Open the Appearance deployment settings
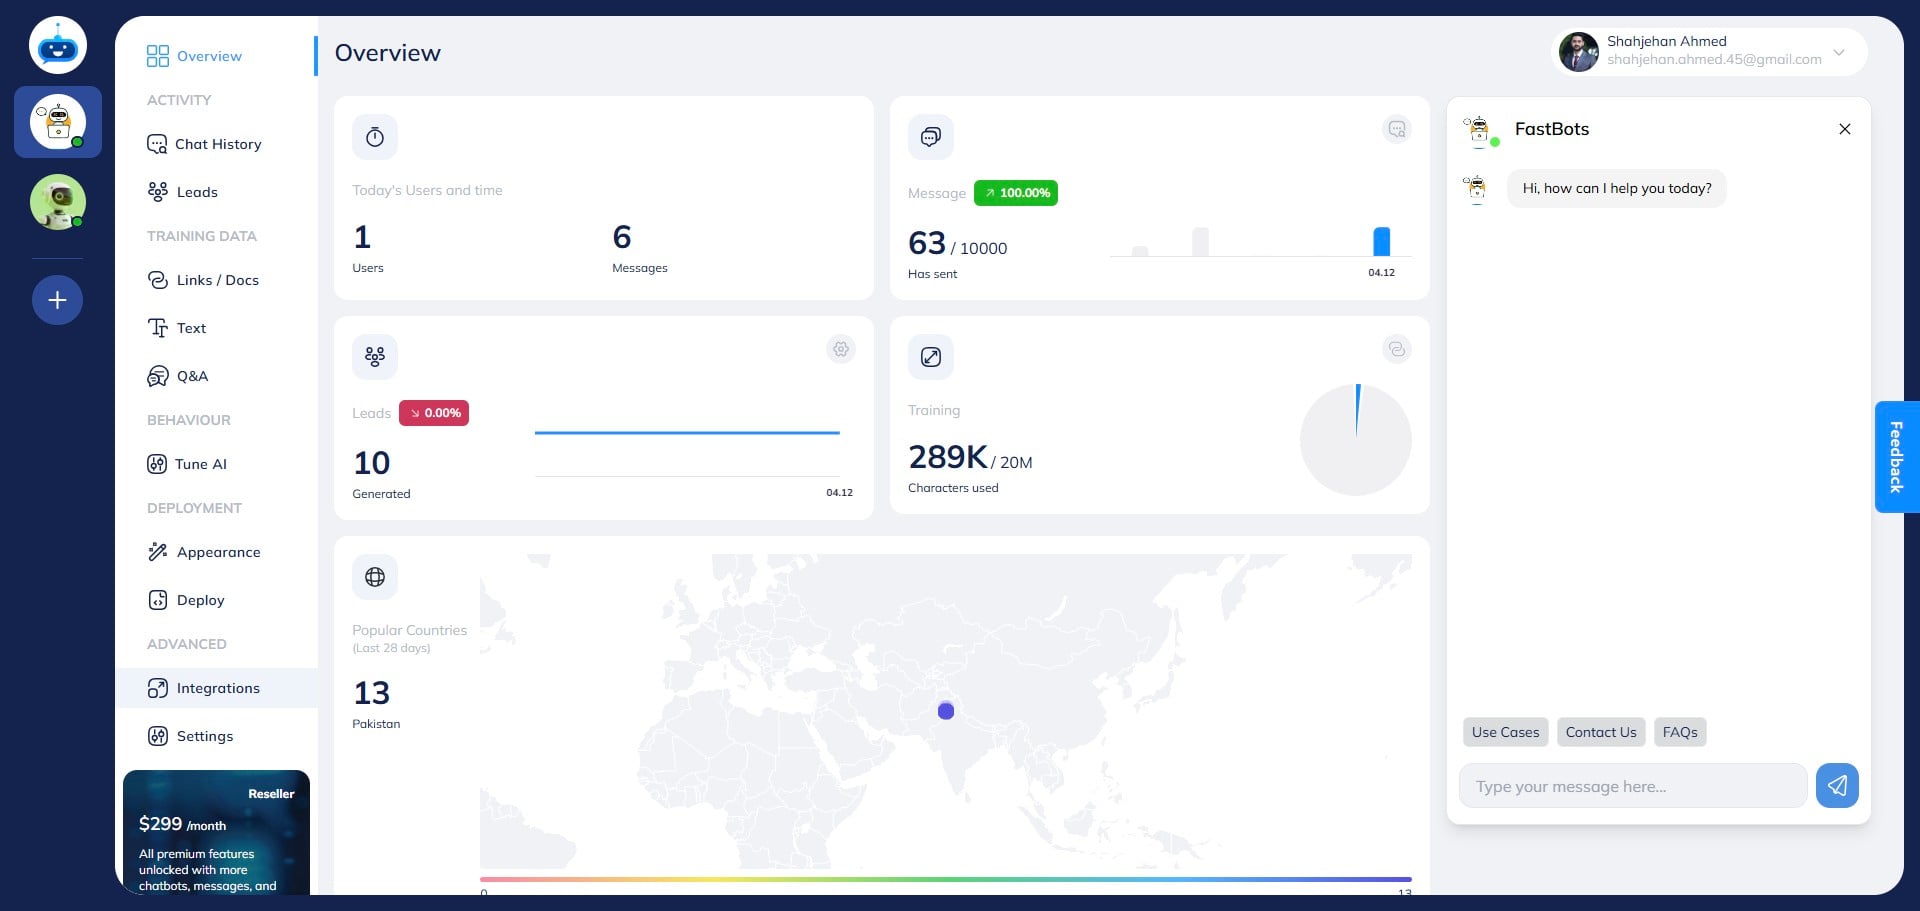The width and height of the screenshot is (1920, 911). [218, 552]
